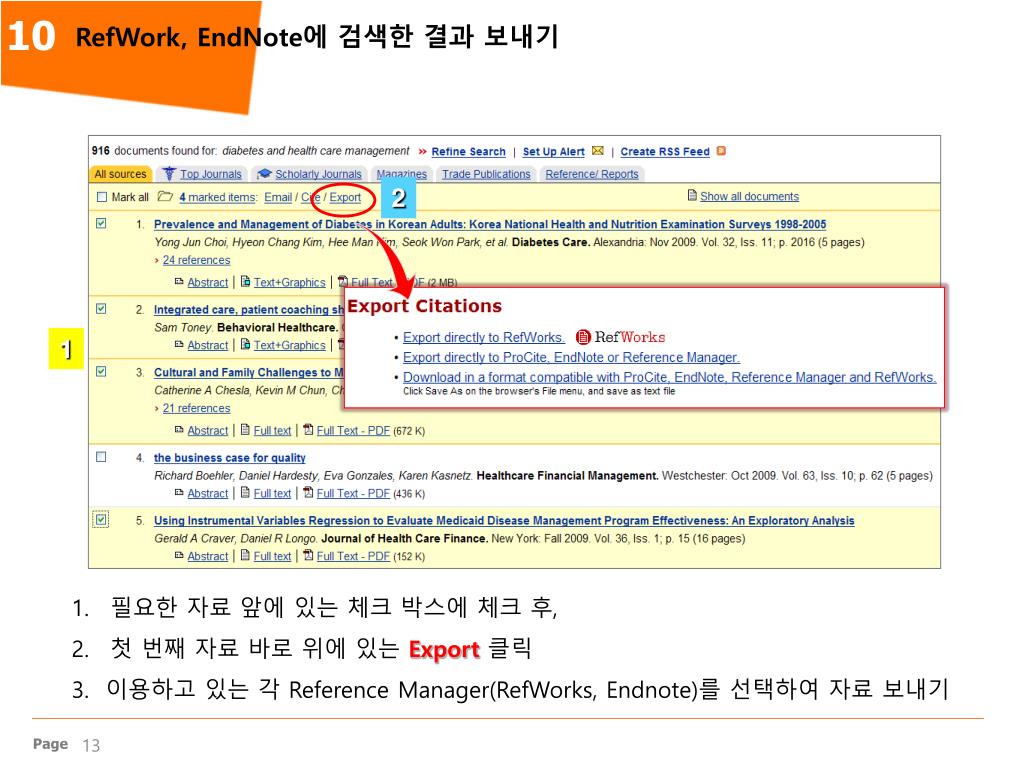Check result 4 business case for quality checkbox
1024x768 pixels.
click(101, 457)
